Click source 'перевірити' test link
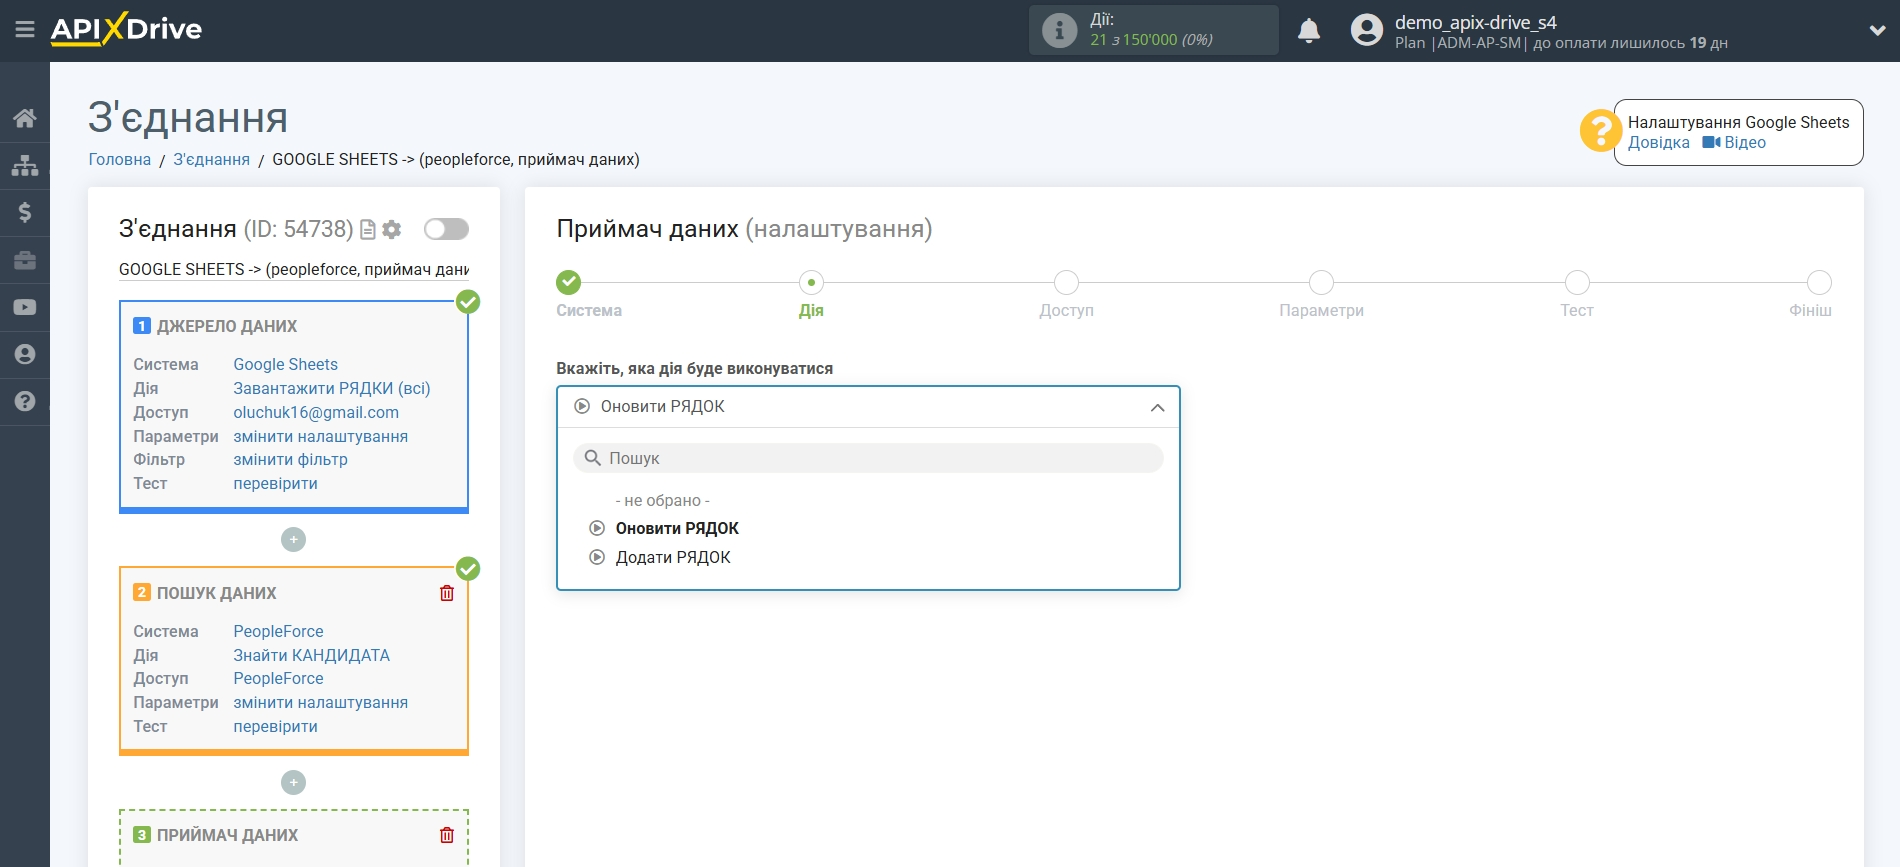This screenshot has height=867, width=1900. [x=276, y=483]
